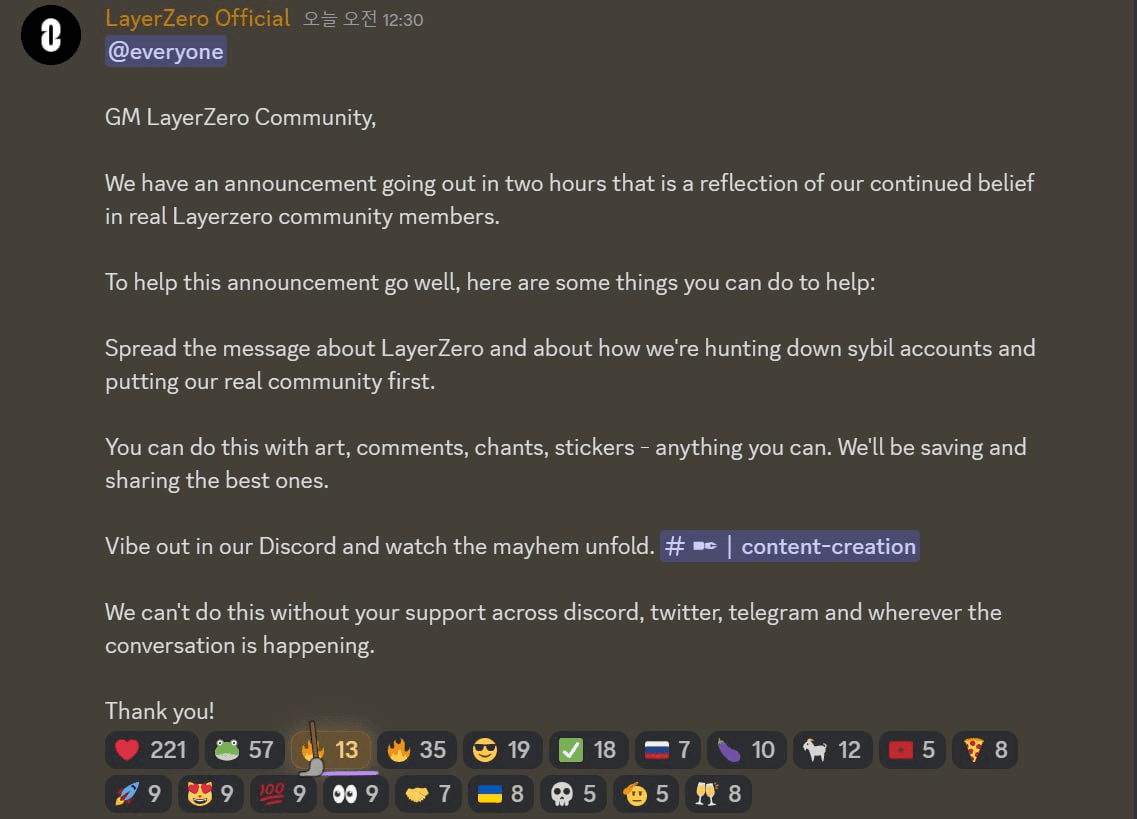Click the clinking glasses reaction with 8
Viewport: 1137px width, 819px height.
718,794
